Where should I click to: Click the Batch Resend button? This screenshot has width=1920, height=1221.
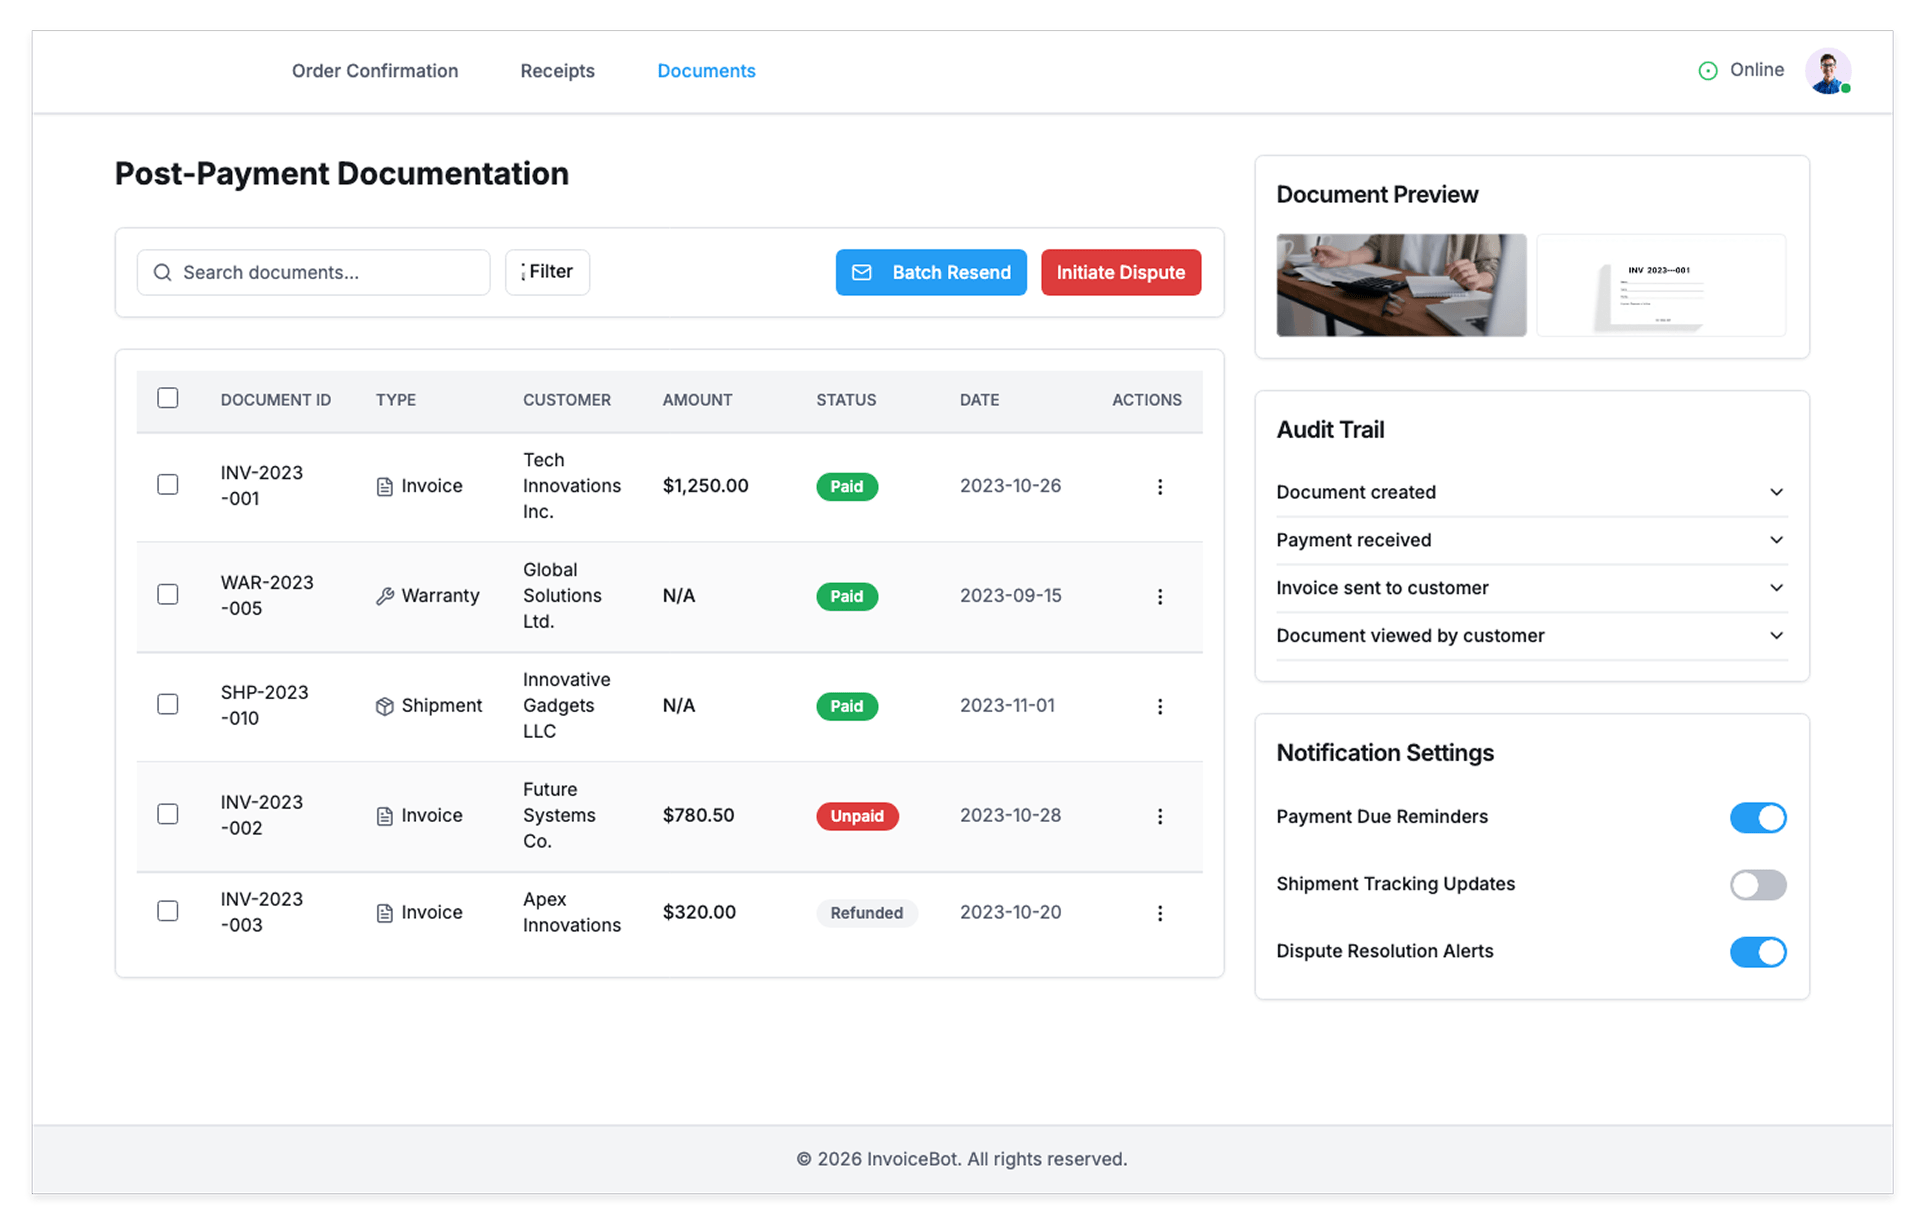click(930, 272)
